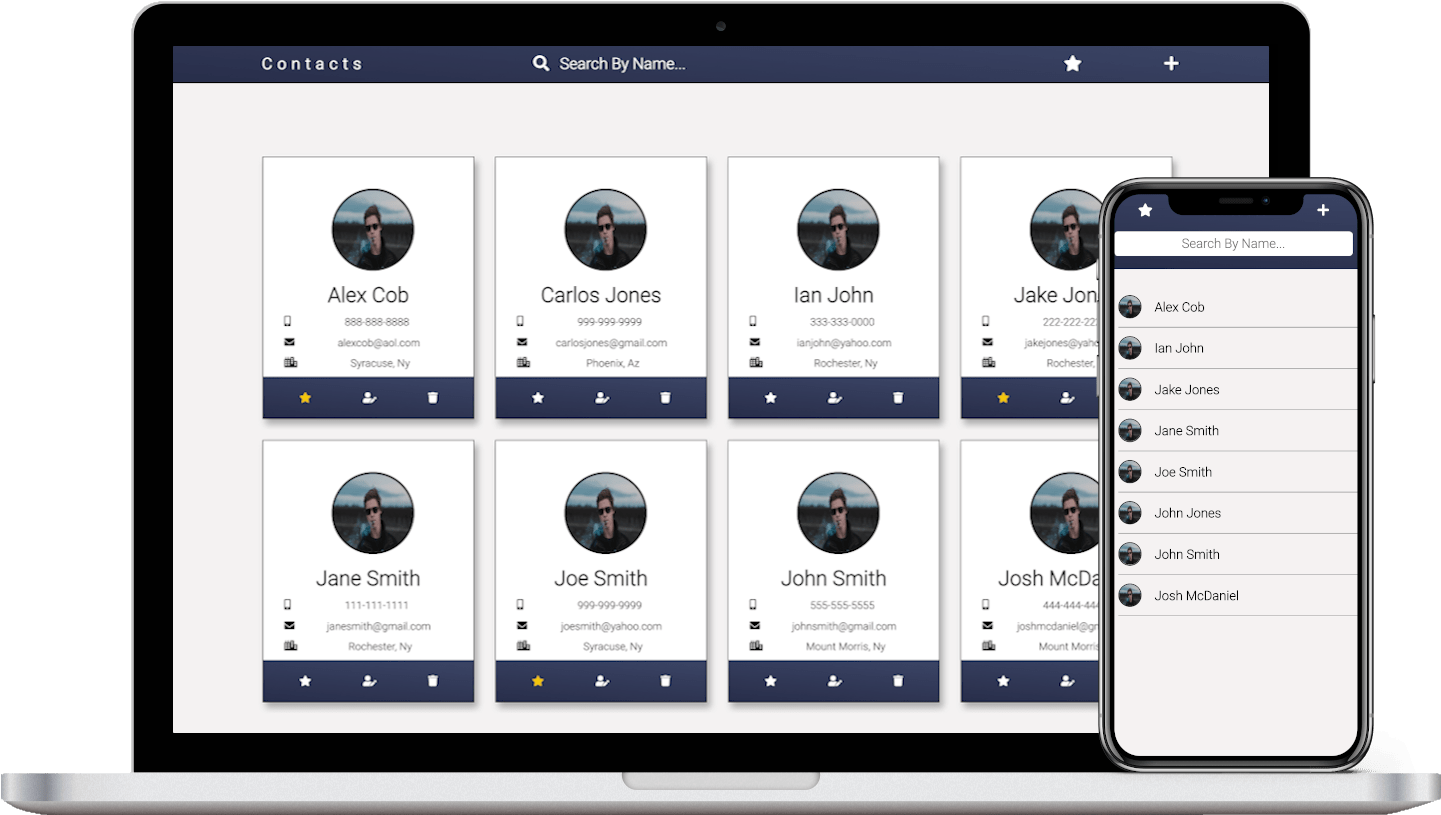Toggle favorite star on Ian John card
Viewport: 1441px width, 815px height.
771,398
